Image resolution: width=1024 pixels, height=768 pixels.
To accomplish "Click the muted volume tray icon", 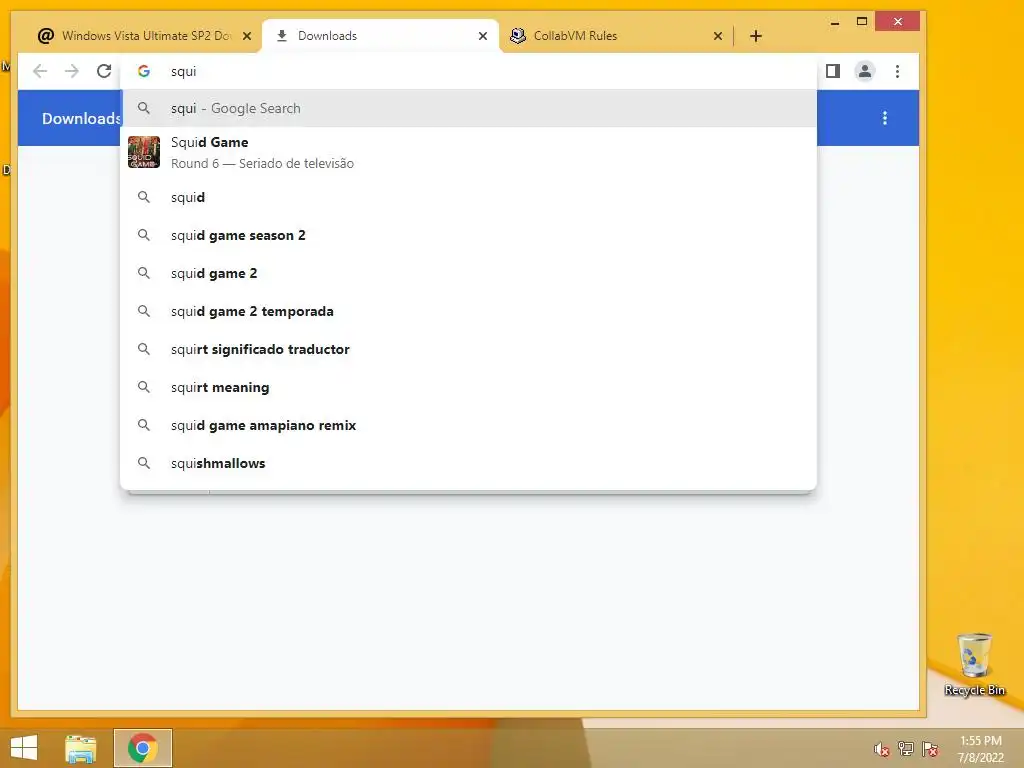I will [882, 749].
